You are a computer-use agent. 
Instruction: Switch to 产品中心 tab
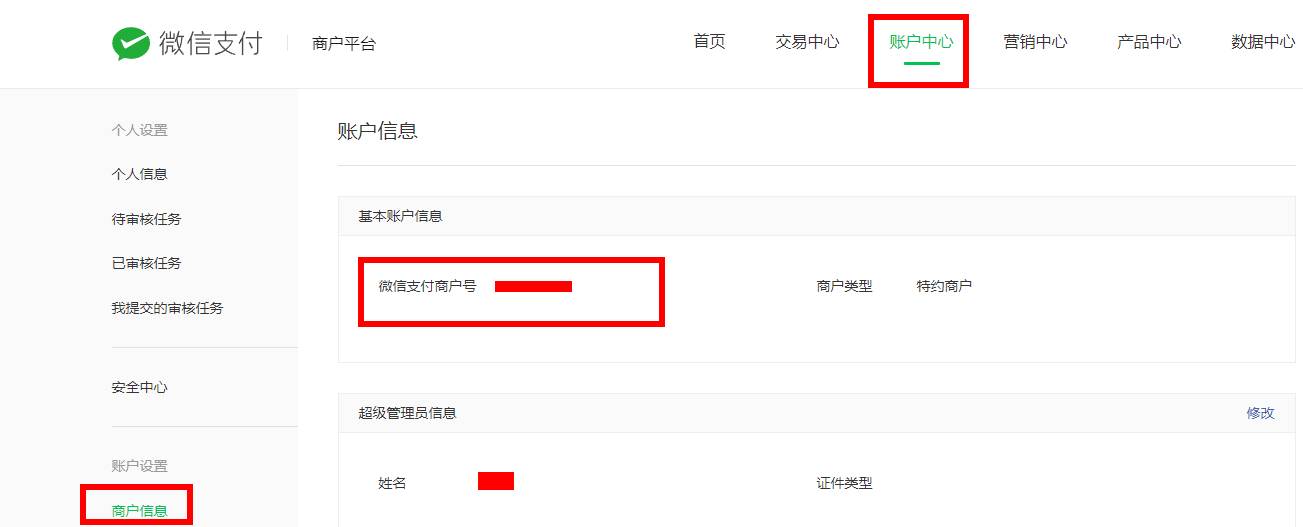(x=1149, y=42)
